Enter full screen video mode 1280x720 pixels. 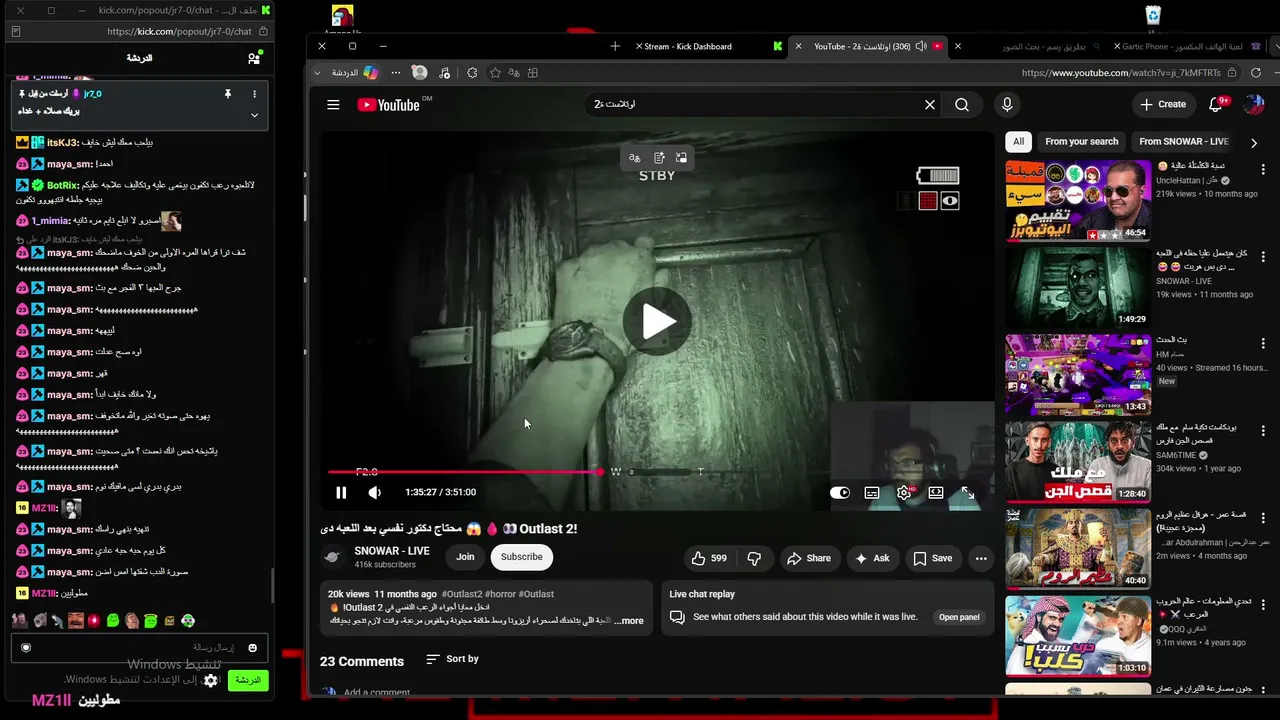[968, 492]
